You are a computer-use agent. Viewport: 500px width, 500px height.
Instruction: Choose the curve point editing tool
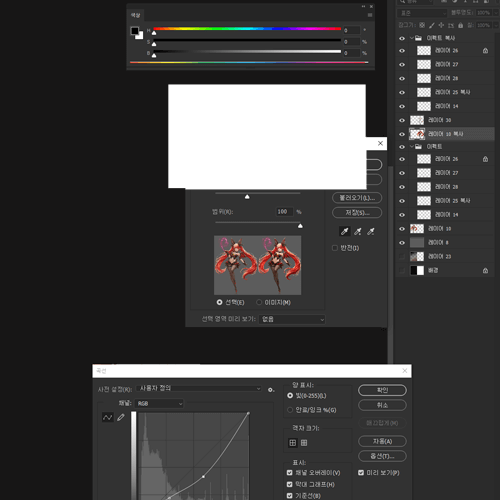coord(107,417)
